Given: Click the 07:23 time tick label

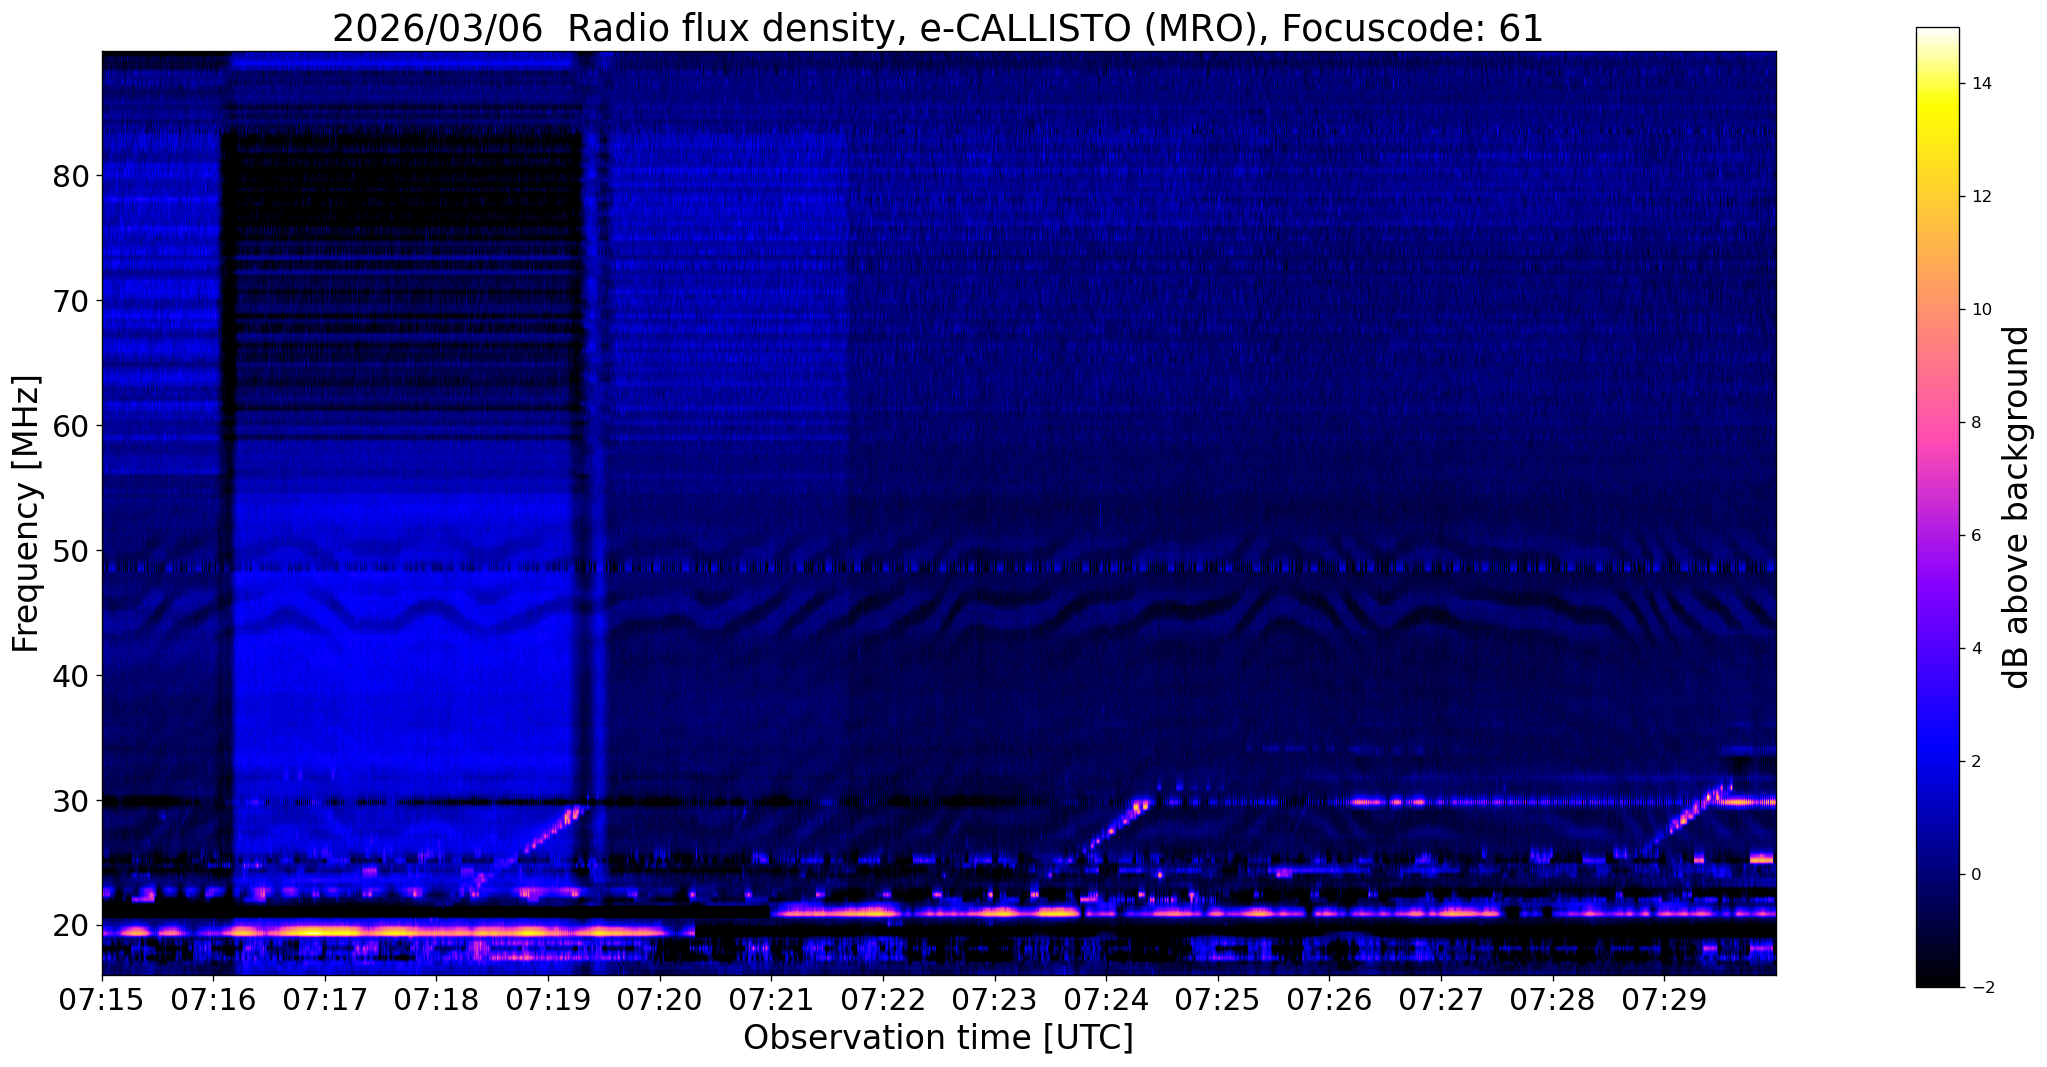Looking at the screenshot, I should point(995,999).
